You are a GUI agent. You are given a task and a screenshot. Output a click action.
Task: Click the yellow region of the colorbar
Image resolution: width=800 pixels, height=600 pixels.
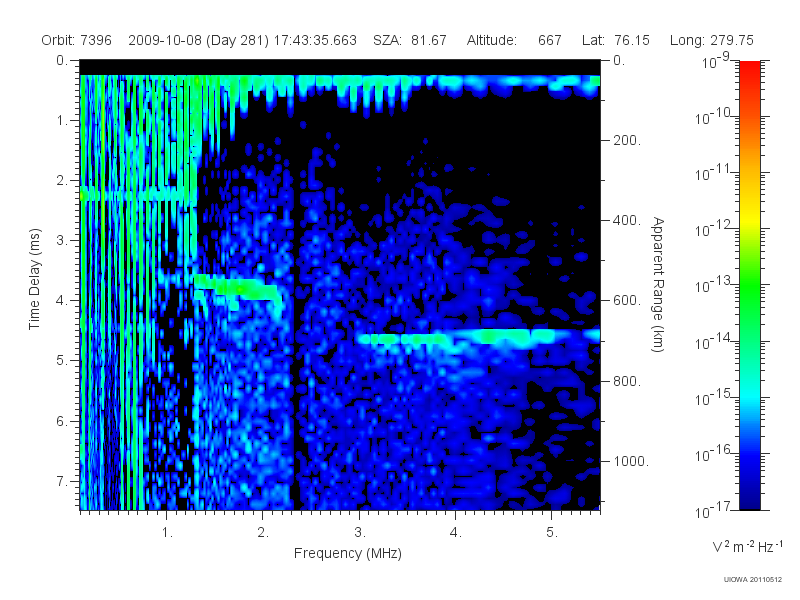750,217
